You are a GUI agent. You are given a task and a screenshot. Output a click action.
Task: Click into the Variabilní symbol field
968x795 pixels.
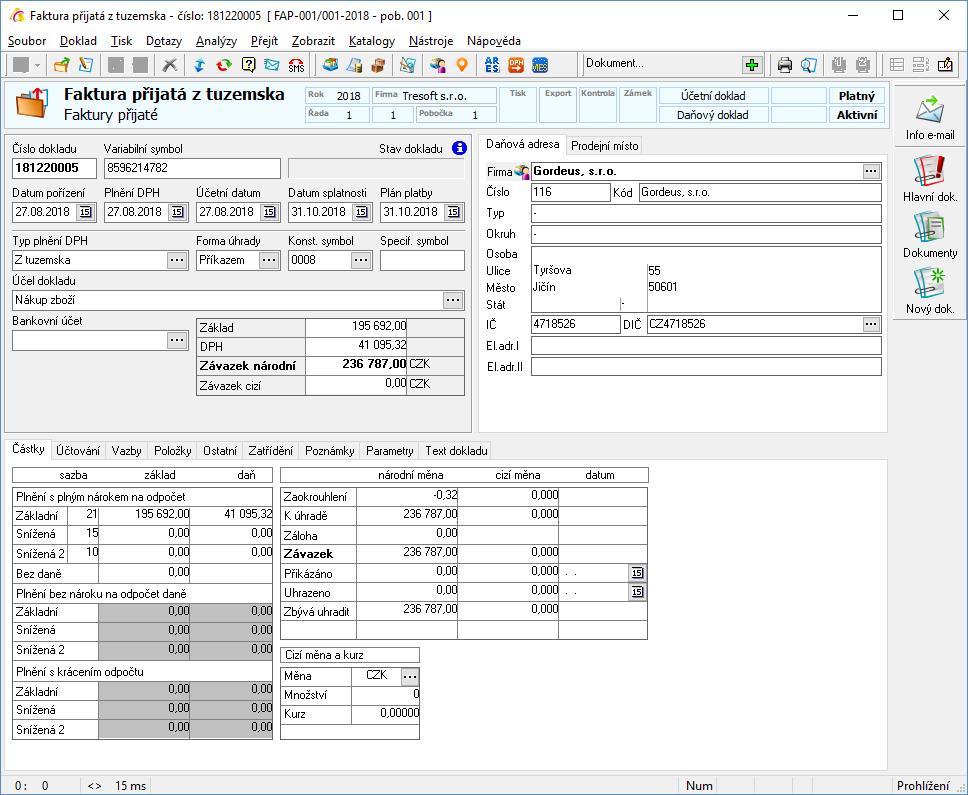pyautogui.click(x=192, y=168)
